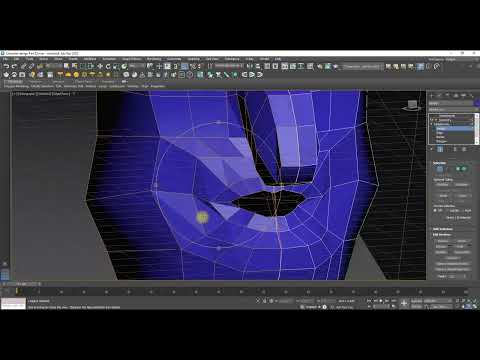480x360 pixels.
Task: Open the Workspaces dropdown
Action: click(x=455, y=59)
